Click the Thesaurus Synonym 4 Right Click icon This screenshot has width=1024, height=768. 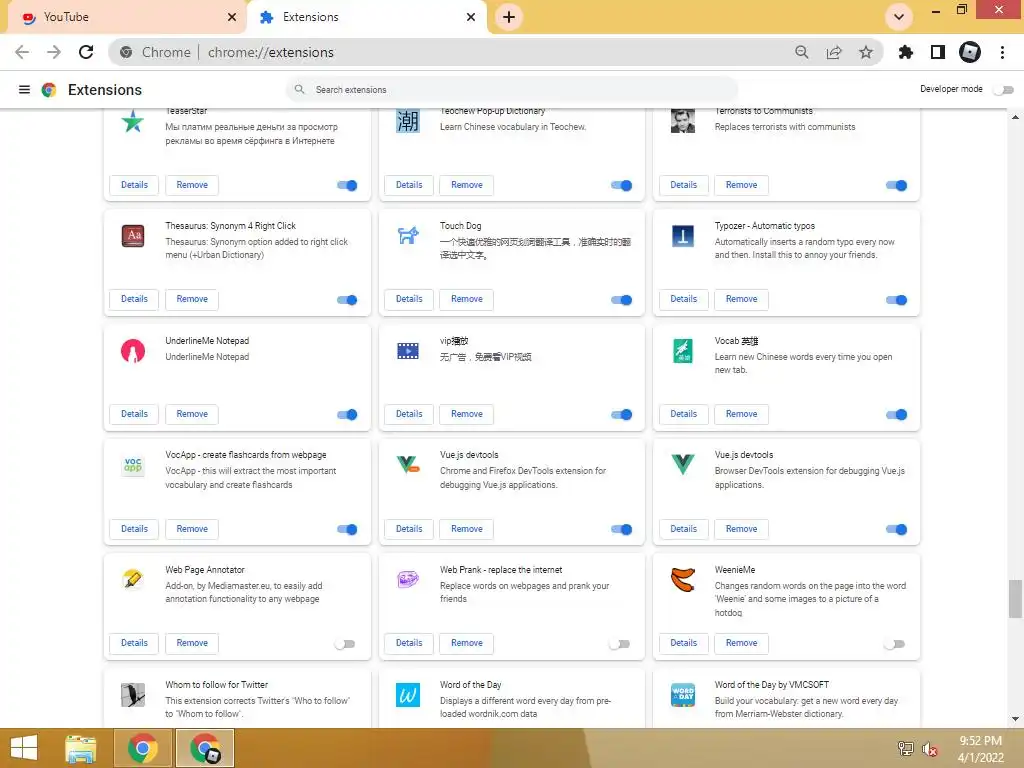pyautogui.click(x=133, y=236)
